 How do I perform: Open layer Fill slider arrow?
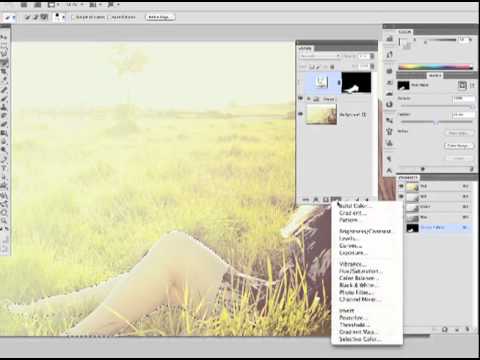(x=372, y=66)
